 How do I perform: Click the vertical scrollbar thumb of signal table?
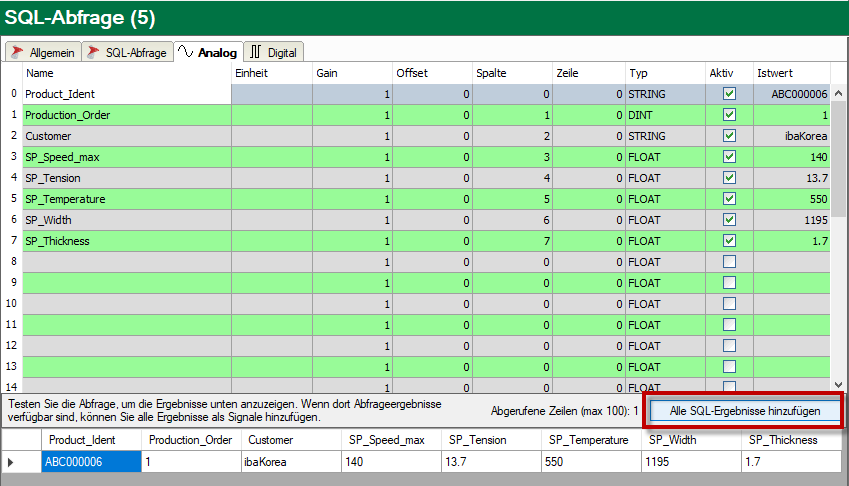[839, 158]
